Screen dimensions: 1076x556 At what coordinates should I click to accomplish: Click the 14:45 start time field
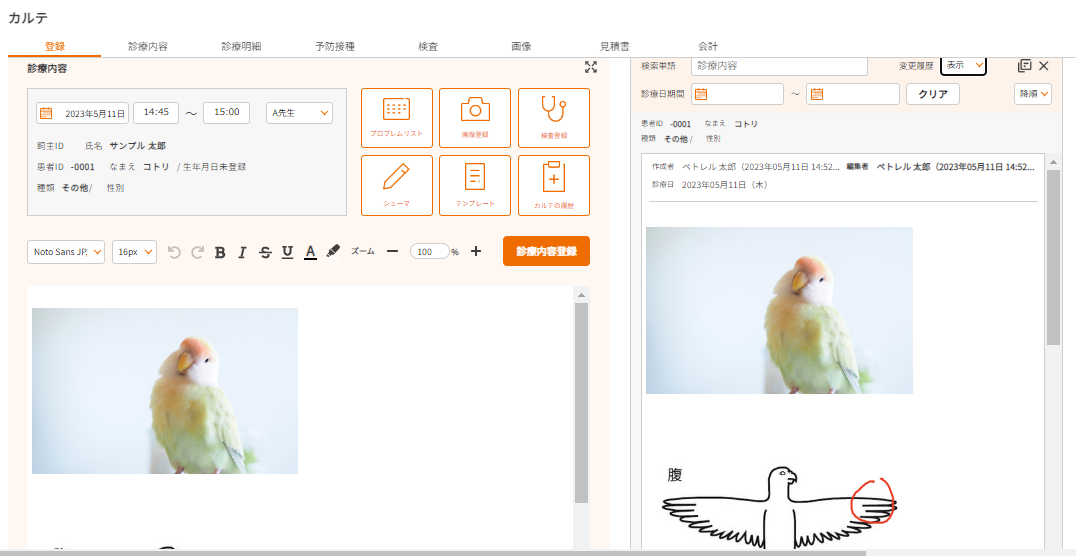point(156,113)
